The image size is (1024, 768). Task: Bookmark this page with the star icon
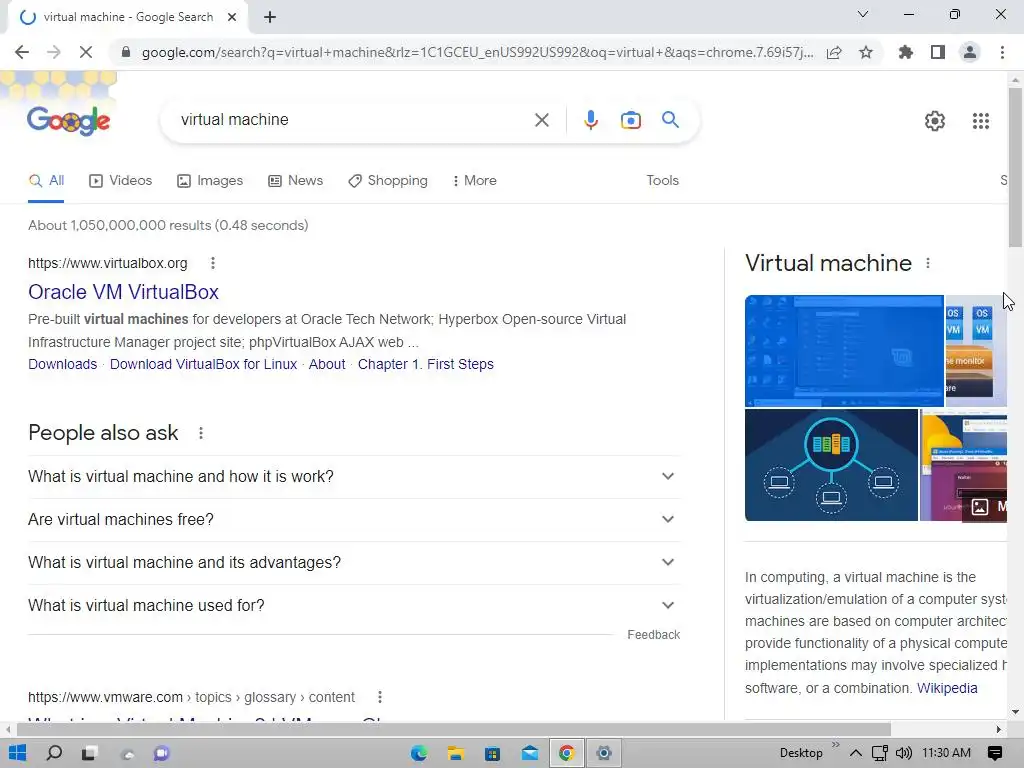[866, 52]
